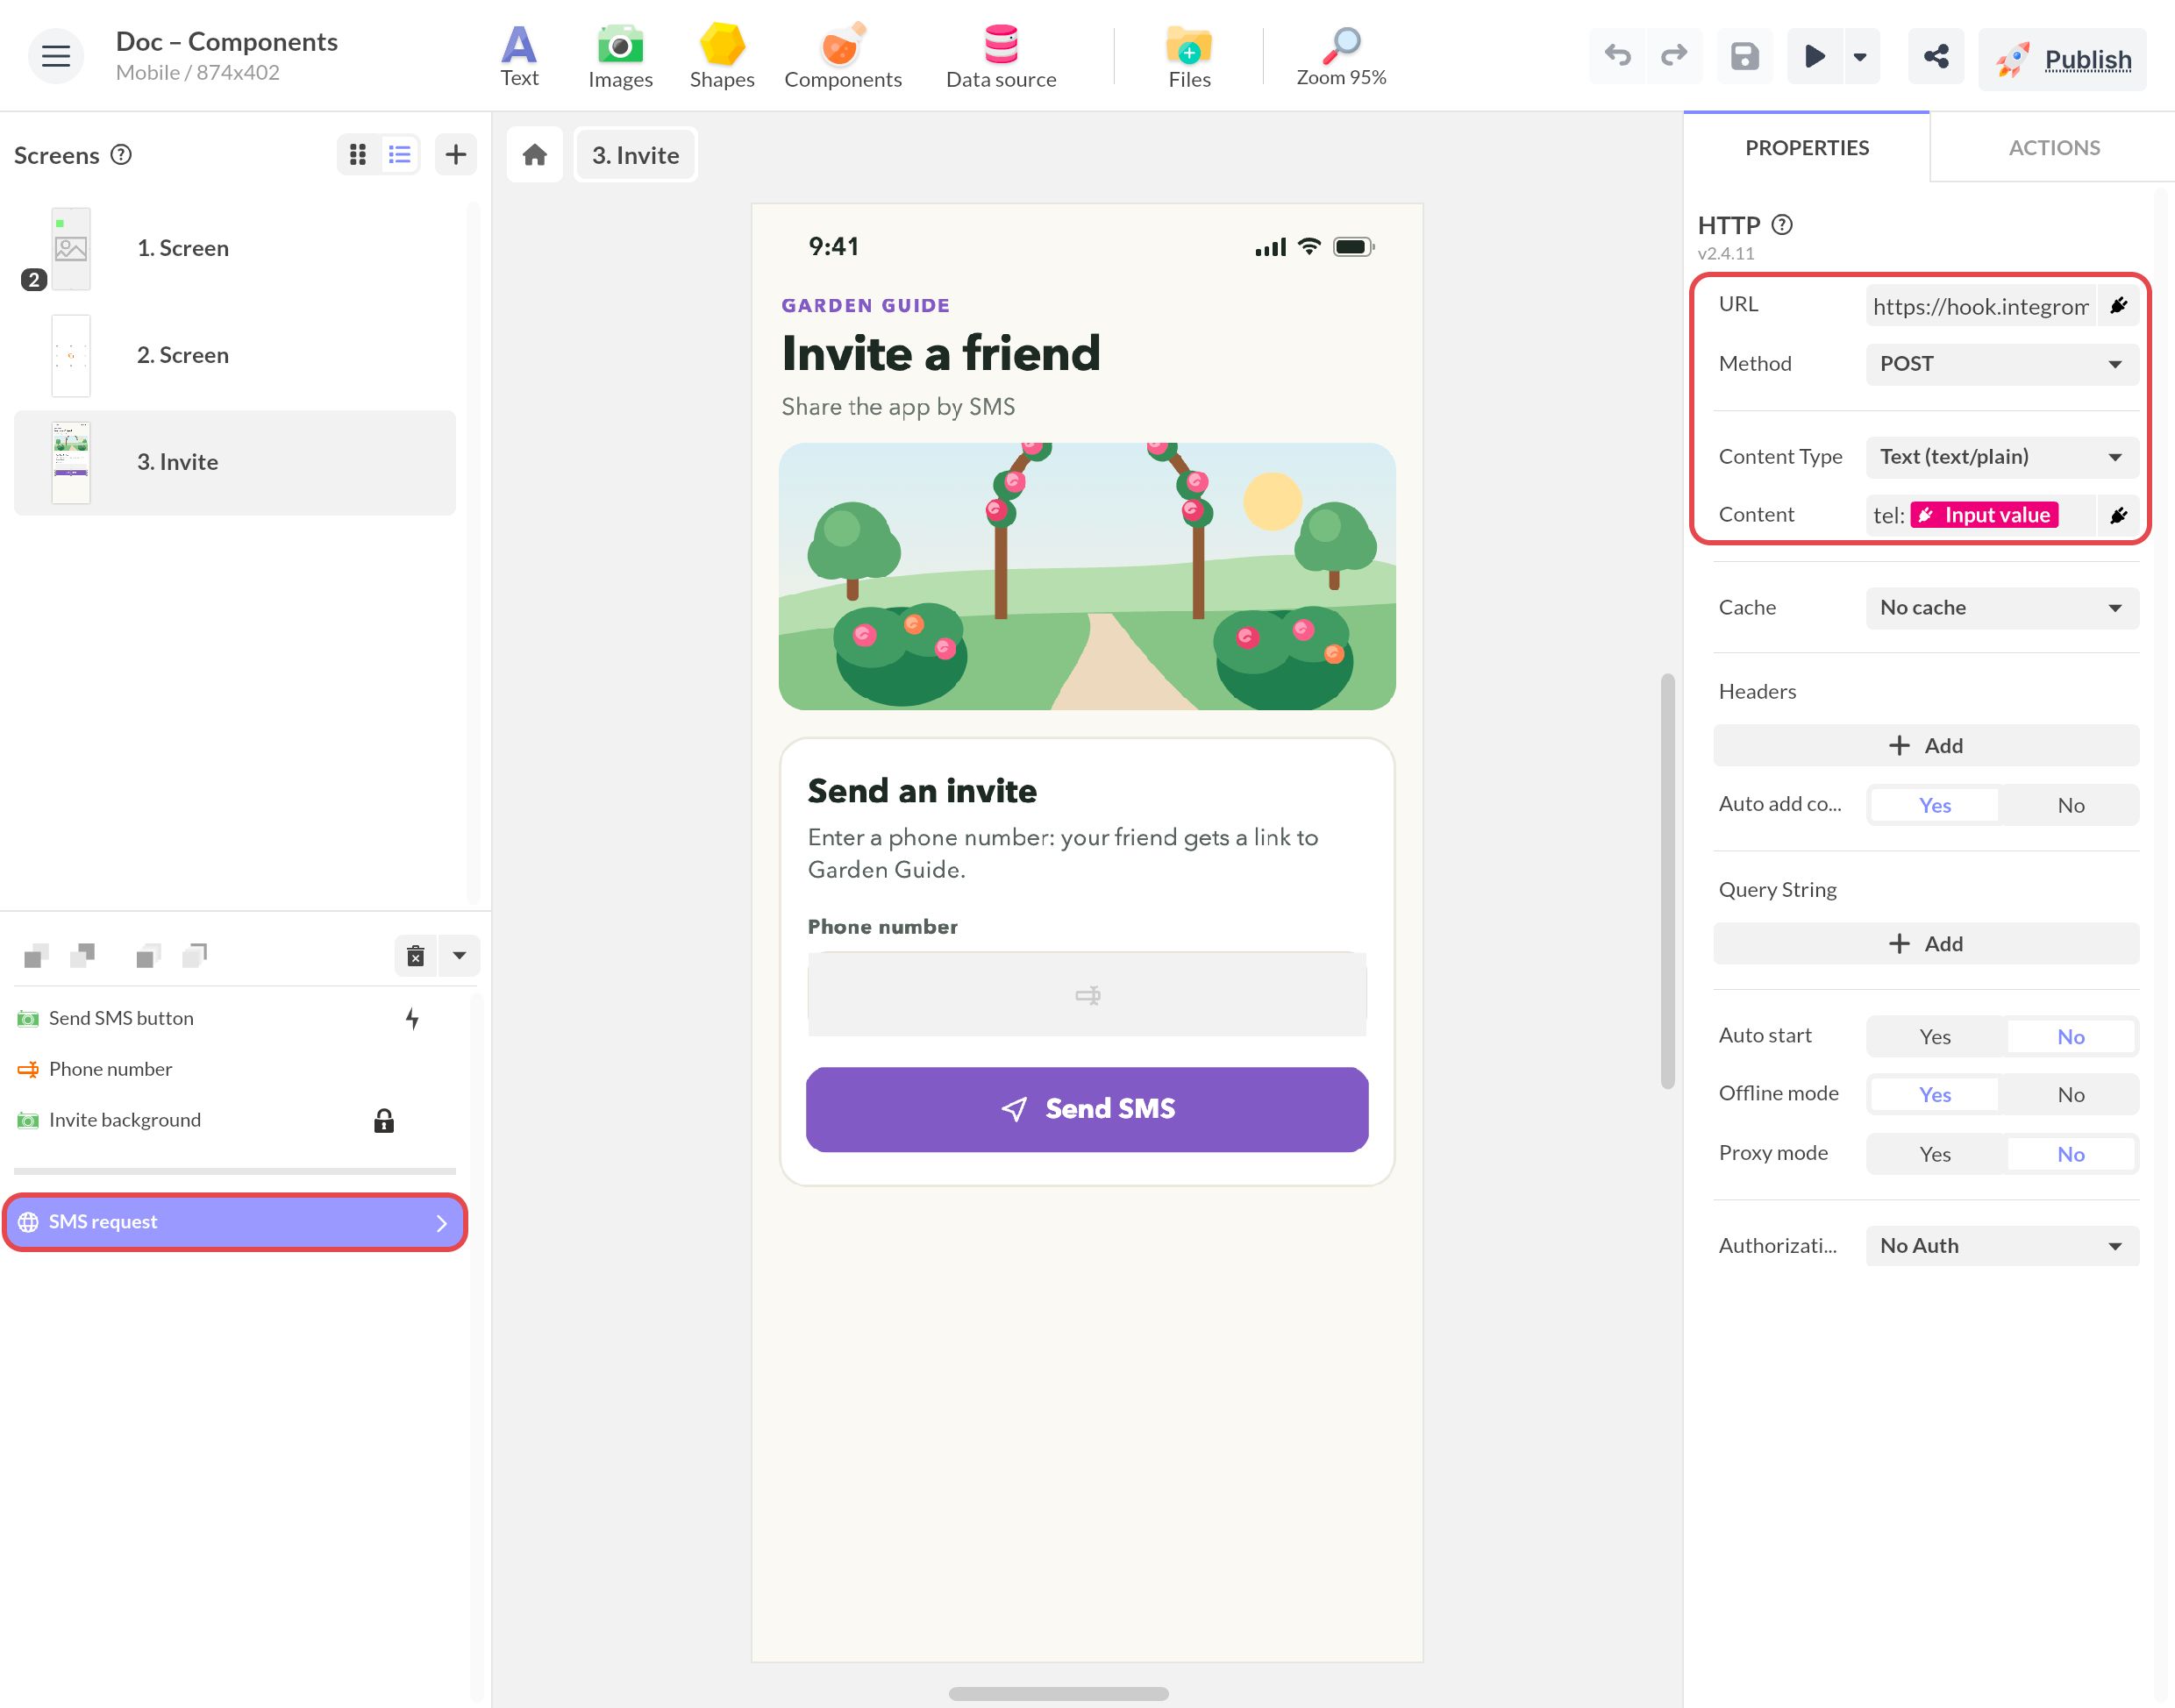The height and width of the screenshot is (1708, 2175).
Task: Open the Content Type dropdown
Action: click(2002, 457)
